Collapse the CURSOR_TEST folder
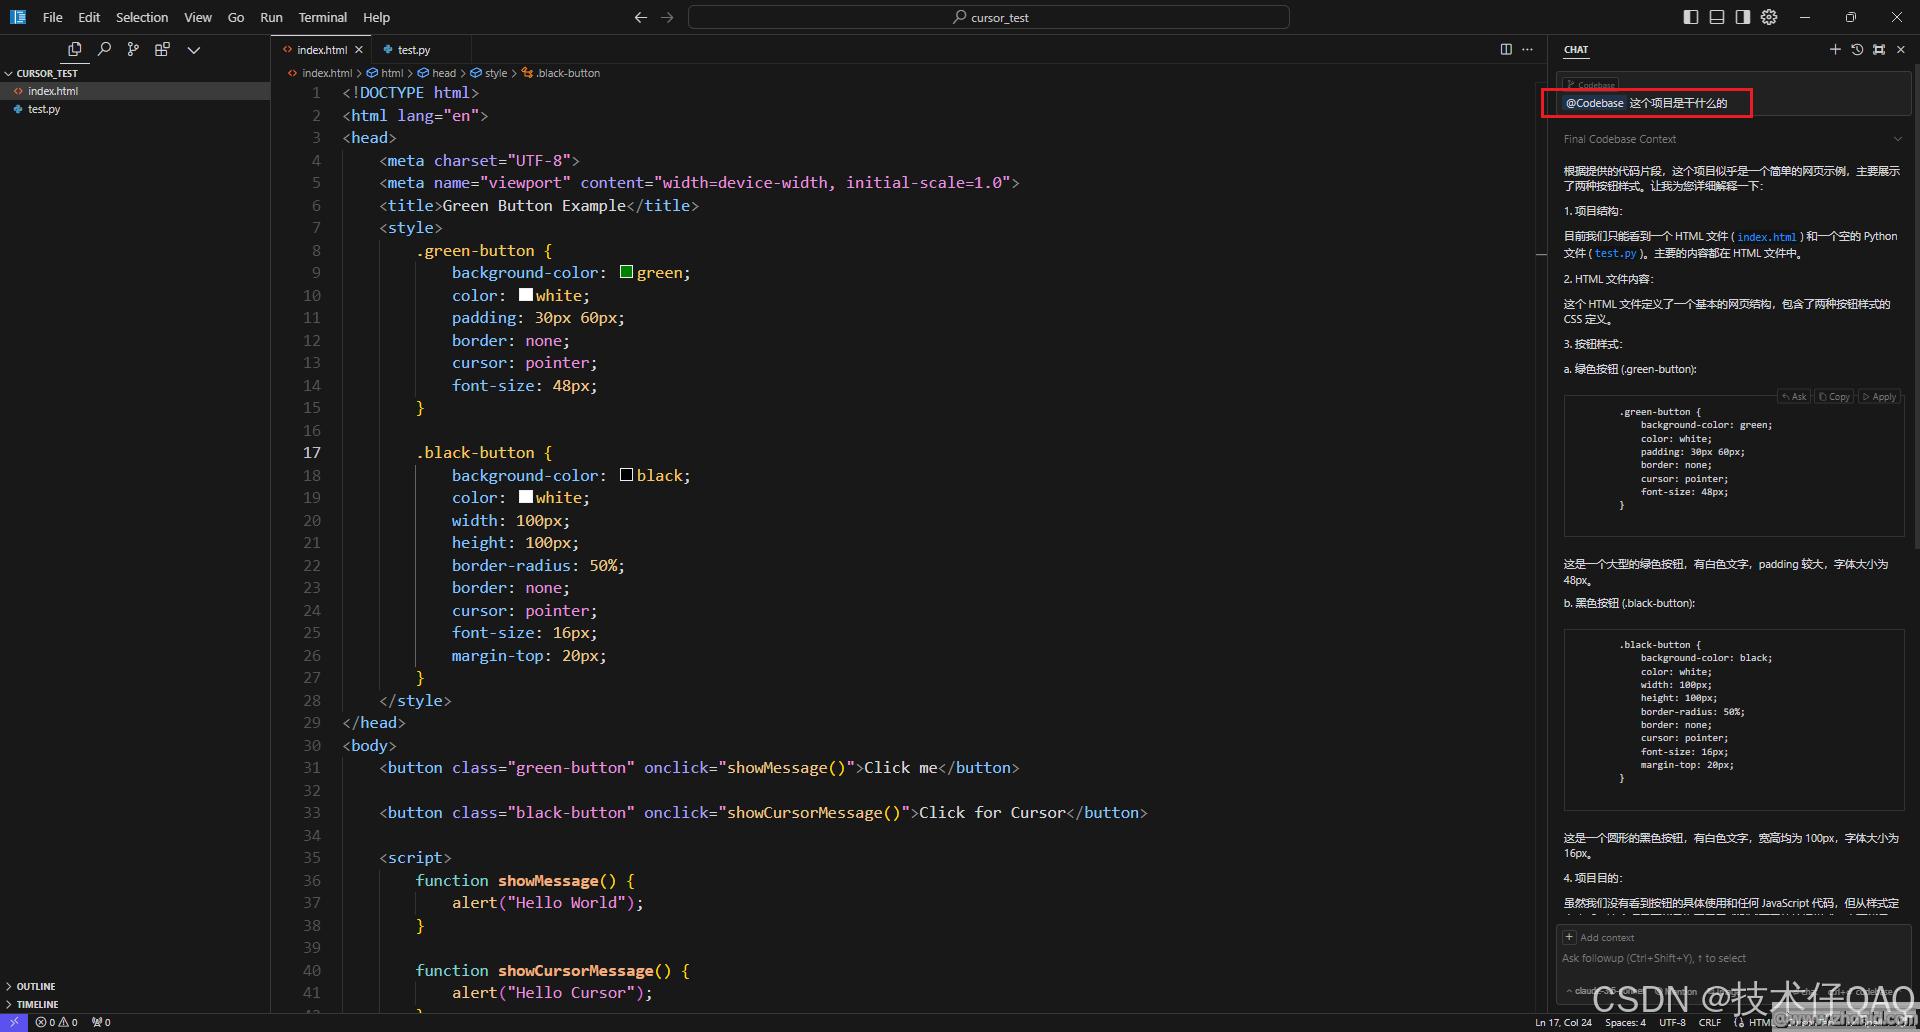Viewport: 1920px width, 1032px height. point(46,73)
